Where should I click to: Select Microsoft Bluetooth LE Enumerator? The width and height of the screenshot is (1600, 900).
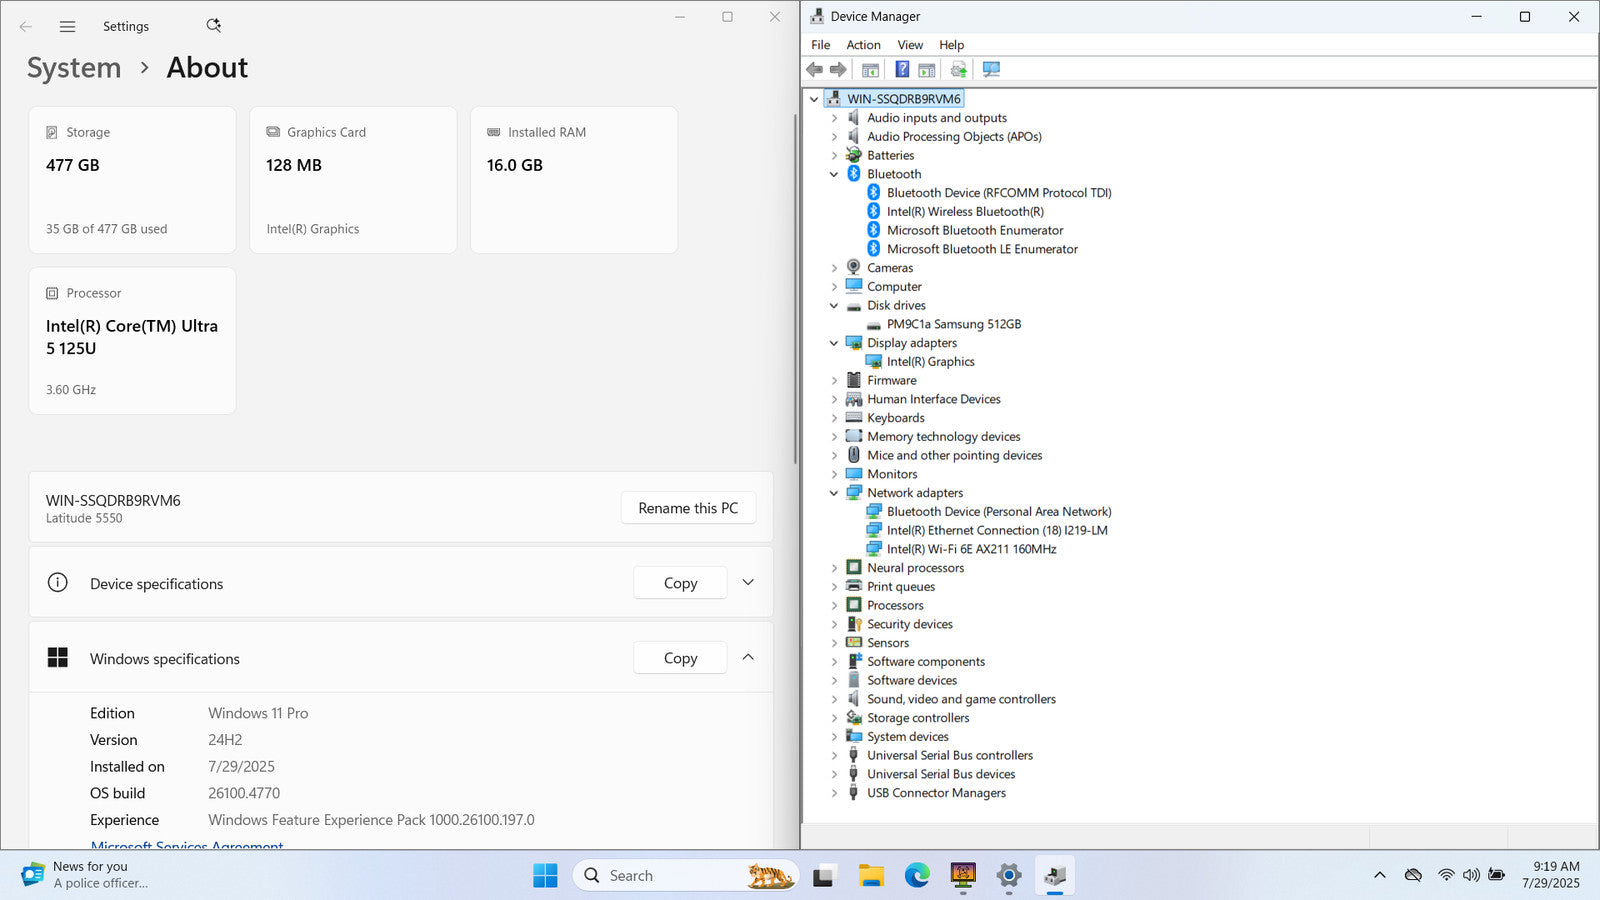[x=982, y=249]
